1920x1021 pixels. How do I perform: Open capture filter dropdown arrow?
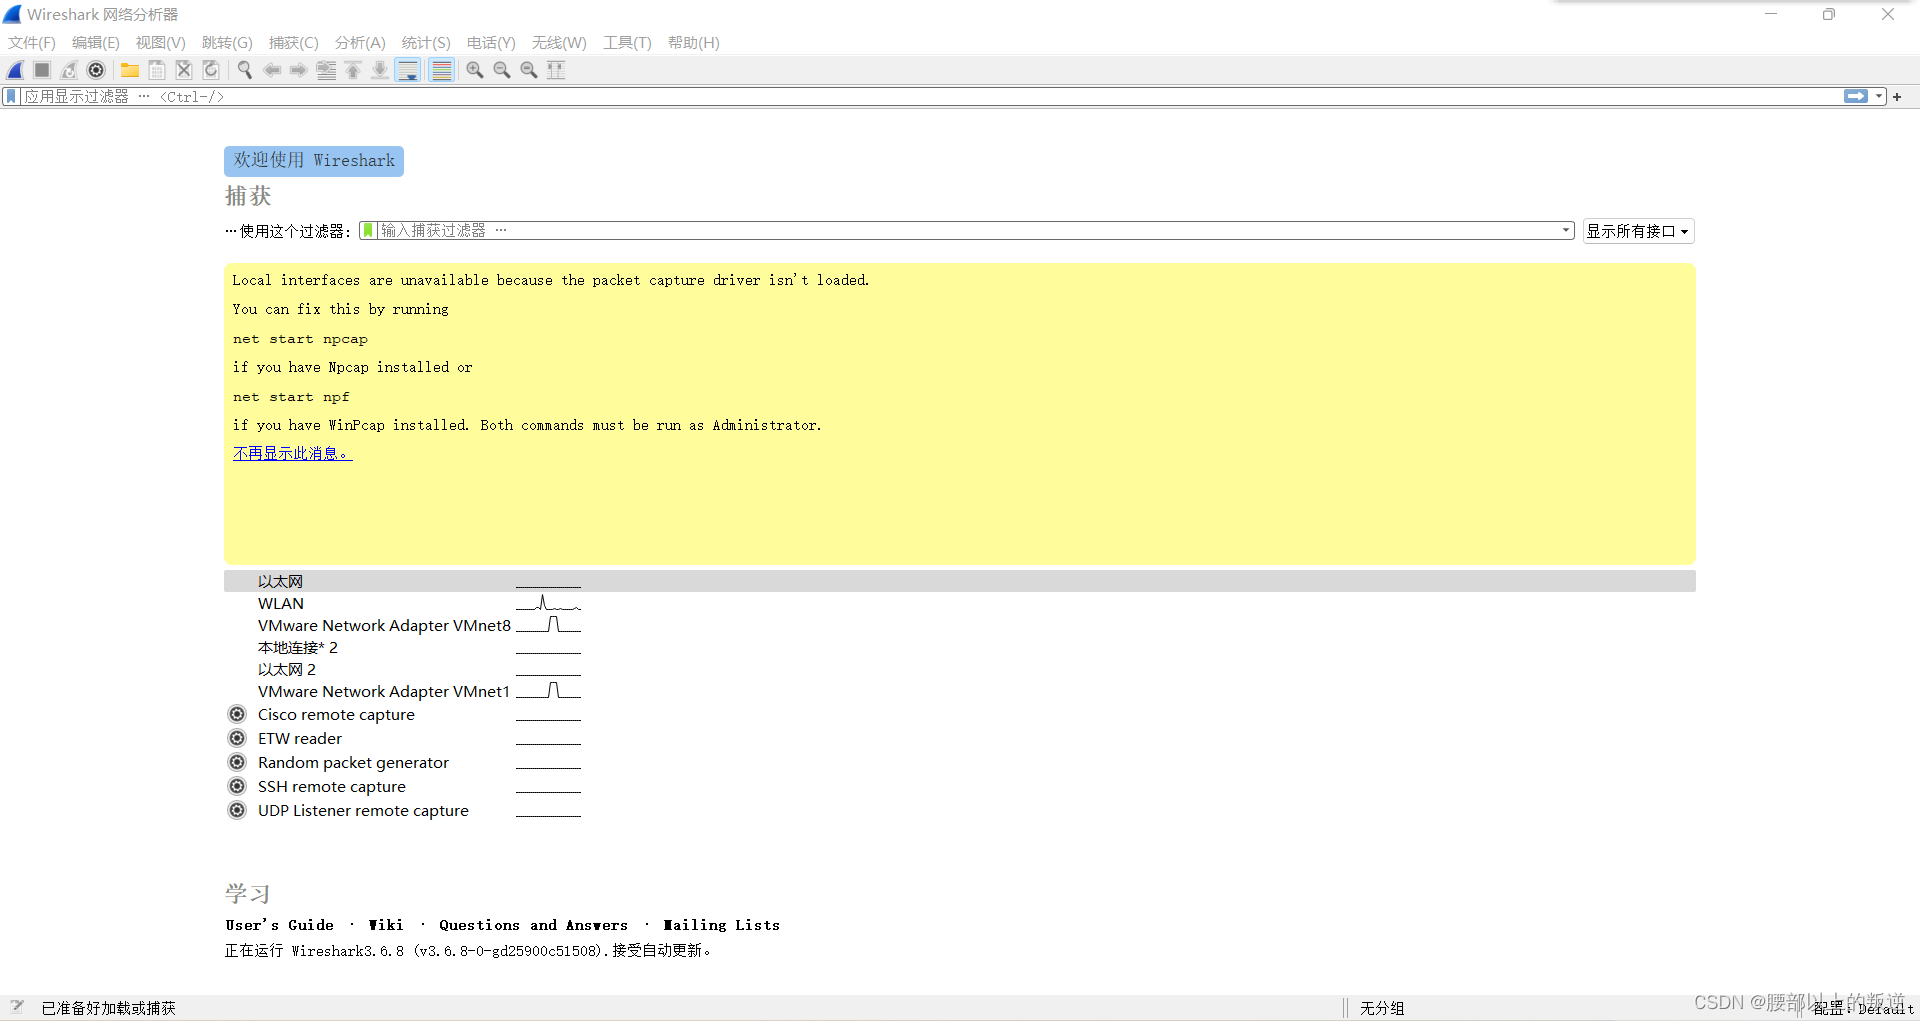1566,231
